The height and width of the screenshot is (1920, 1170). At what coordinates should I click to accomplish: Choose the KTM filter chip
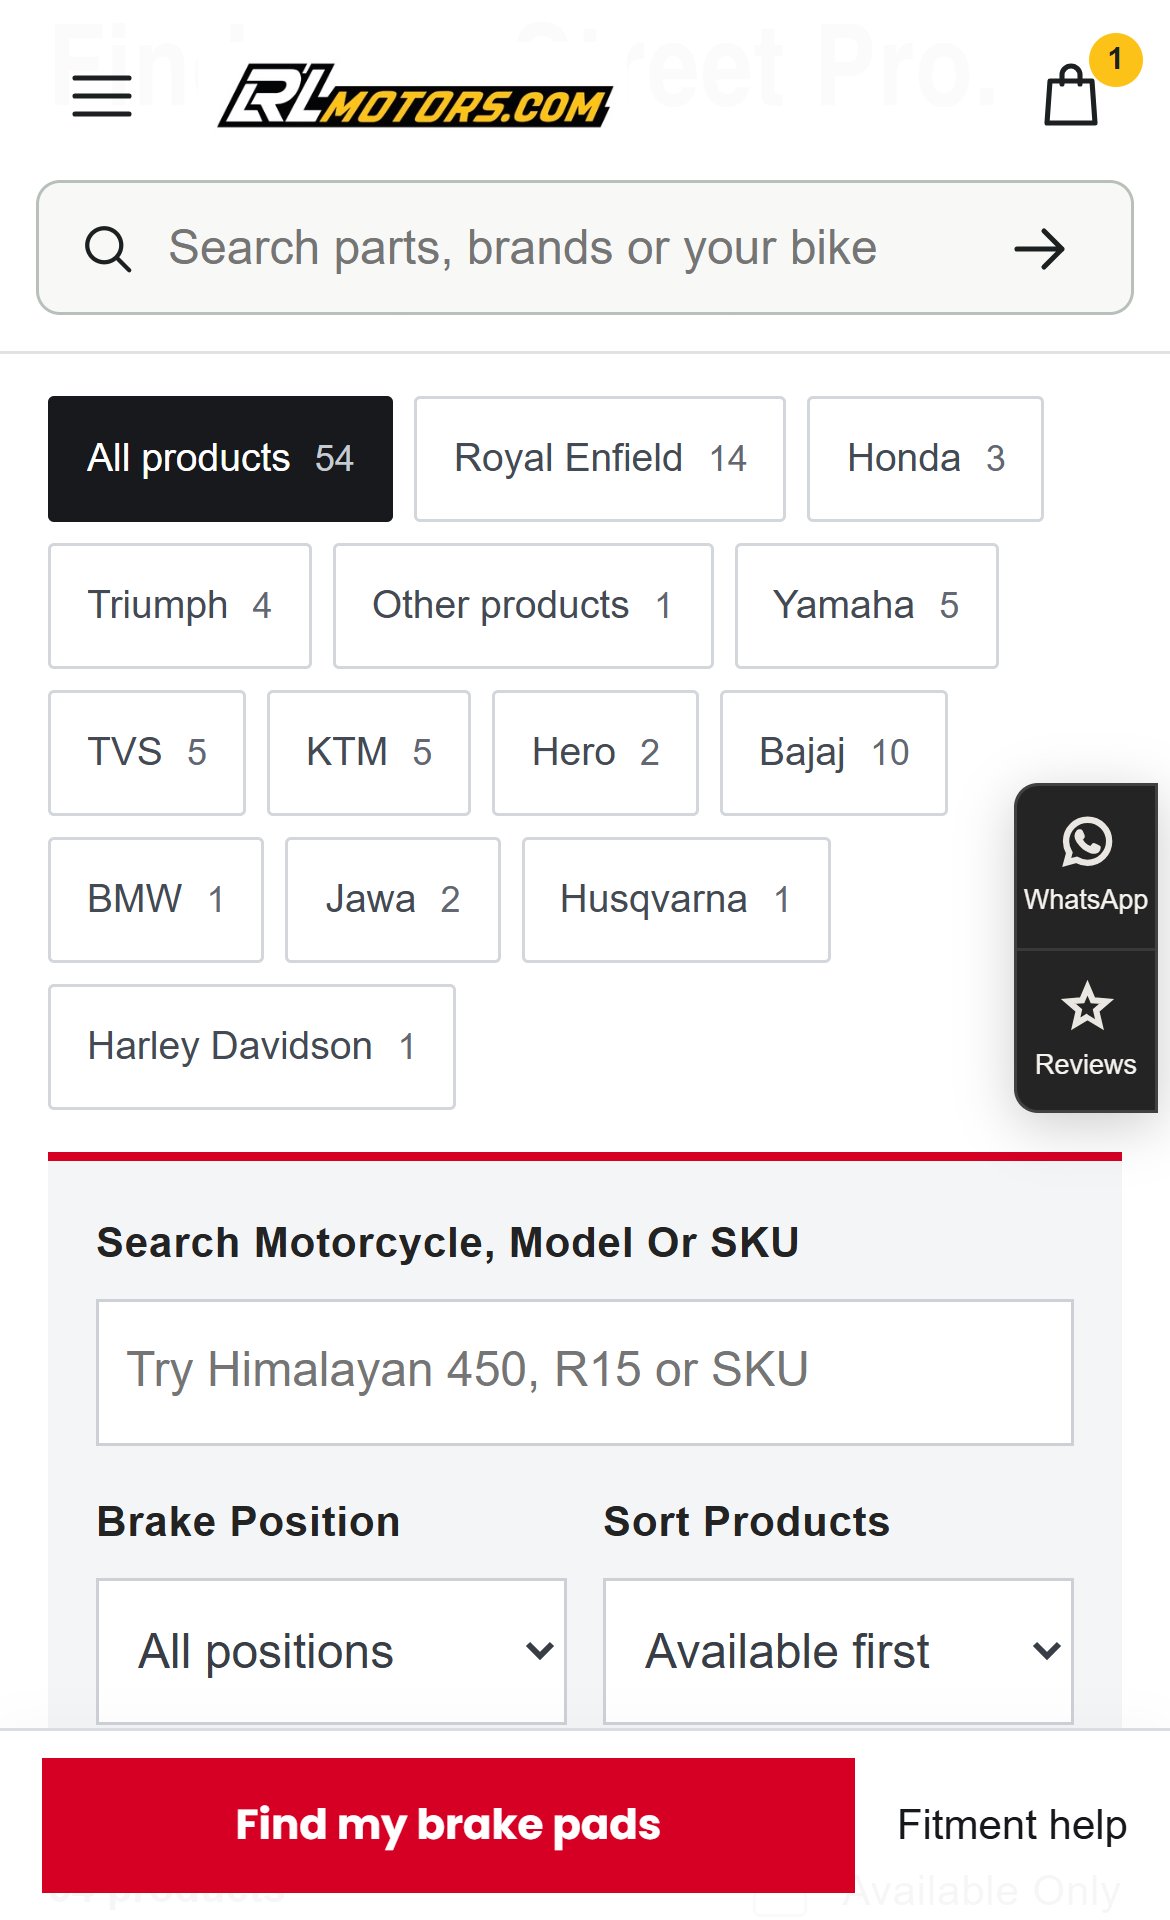(369, 753)
